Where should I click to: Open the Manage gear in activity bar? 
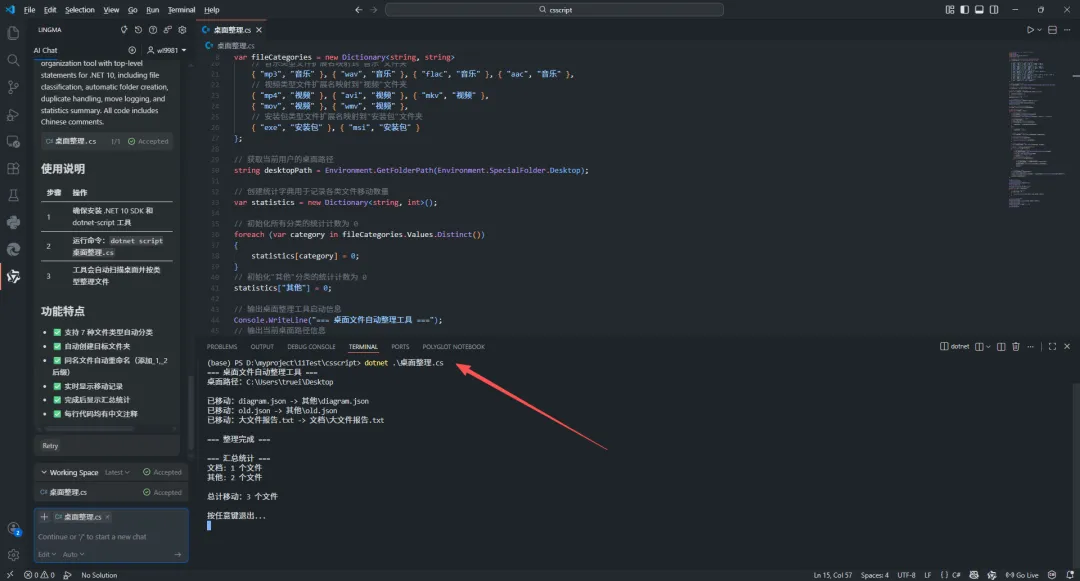coord(13,555)
